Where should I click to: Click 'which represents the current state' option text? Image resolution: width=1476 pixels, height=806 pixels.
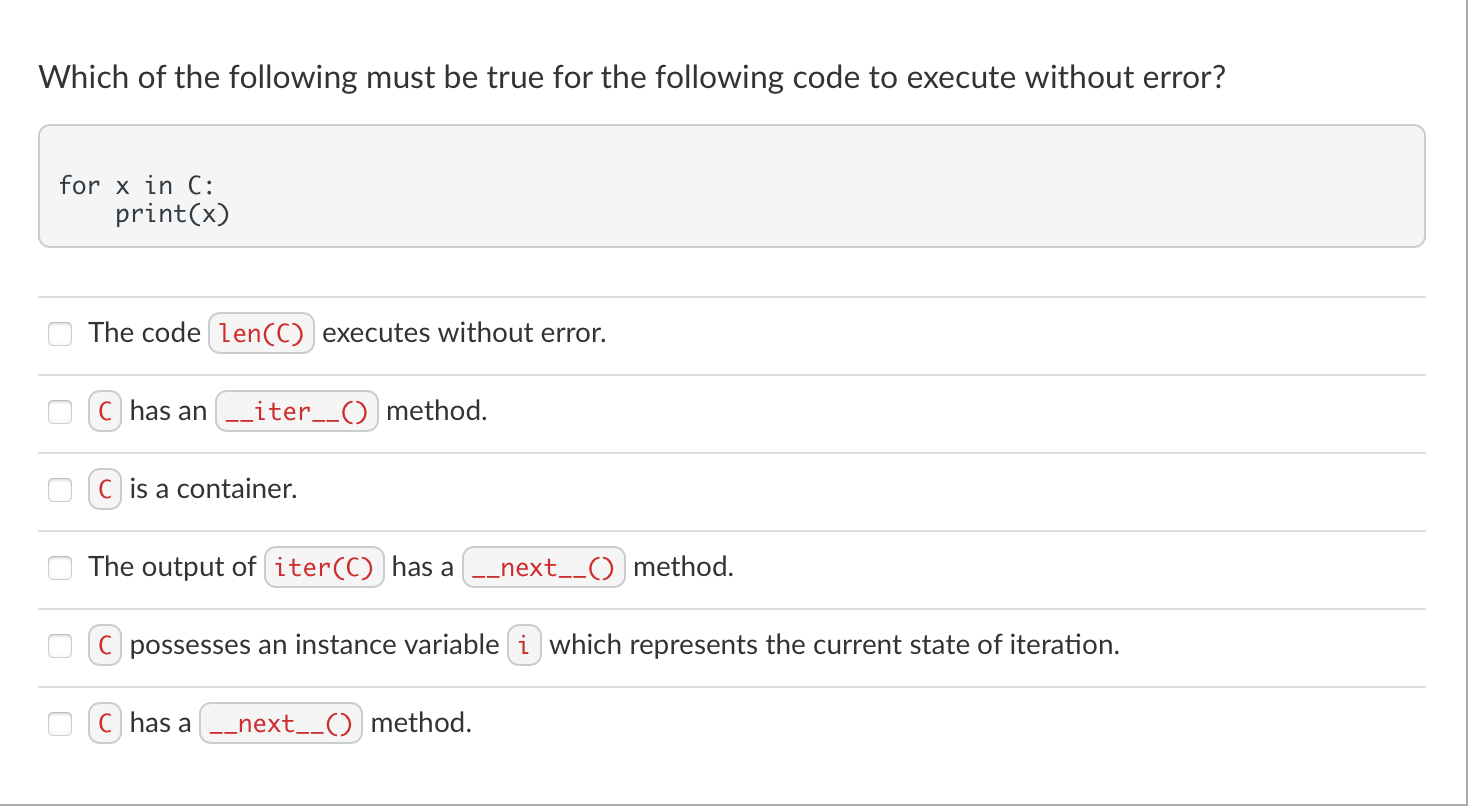click(x=833, y=645)
